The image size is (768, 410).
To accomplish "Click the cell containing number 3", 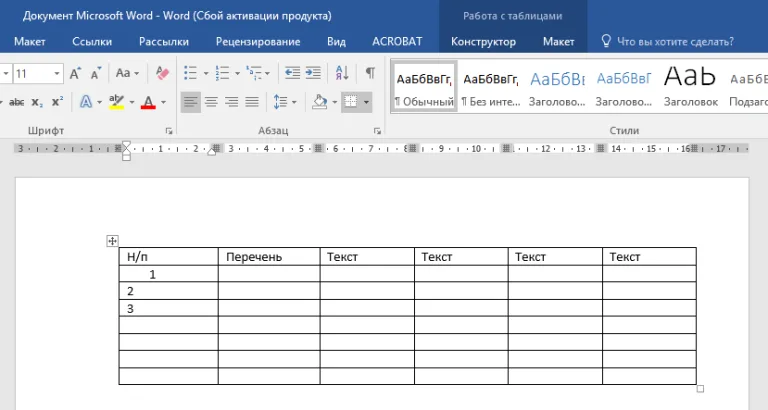I will point(168,308).
